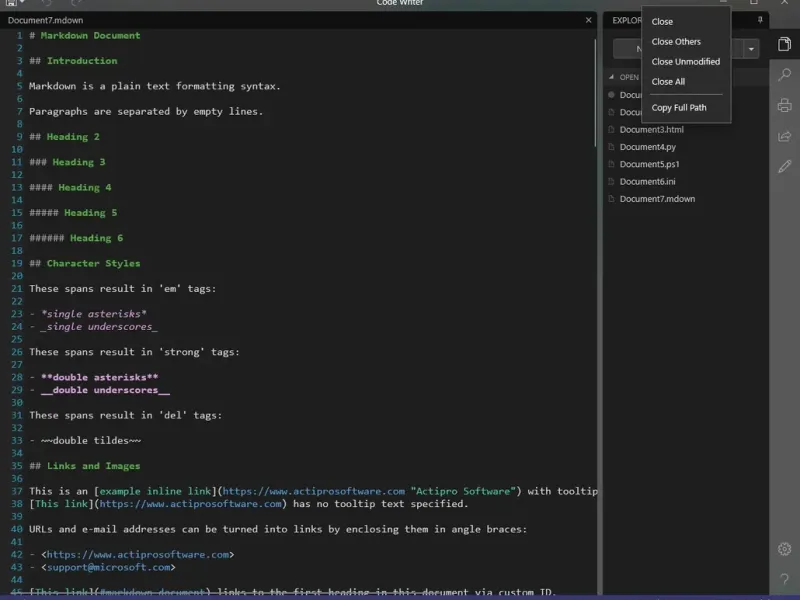Select Document3.html in Explorer list
800x600 pixels.
coord(651,130)
